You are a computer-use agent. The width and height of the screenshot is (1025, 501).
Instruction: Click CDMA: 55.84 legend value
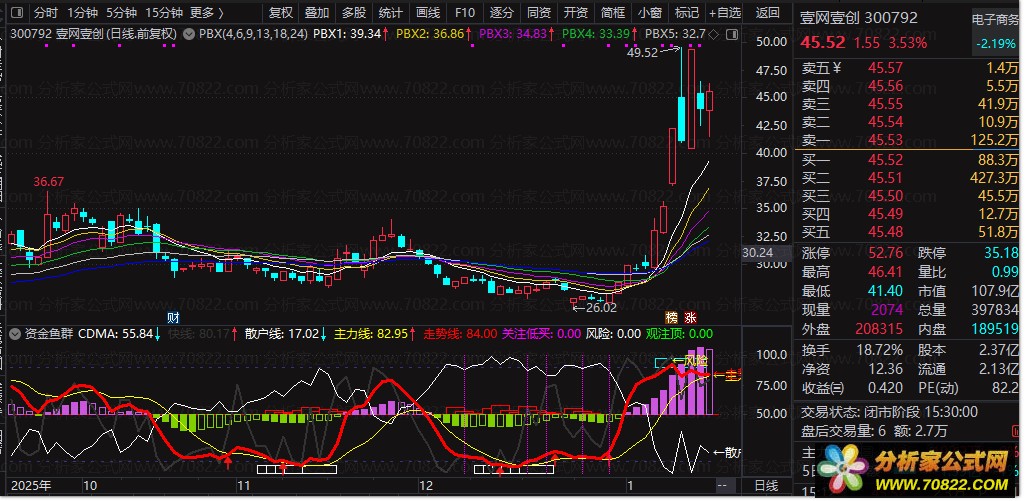115,334
